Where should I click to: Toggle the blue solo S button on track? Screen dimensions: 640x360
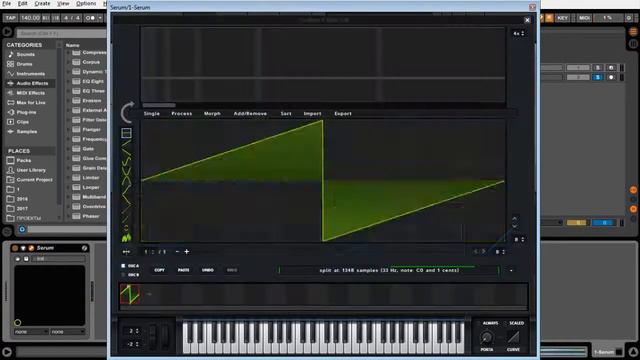click(598, 77)
